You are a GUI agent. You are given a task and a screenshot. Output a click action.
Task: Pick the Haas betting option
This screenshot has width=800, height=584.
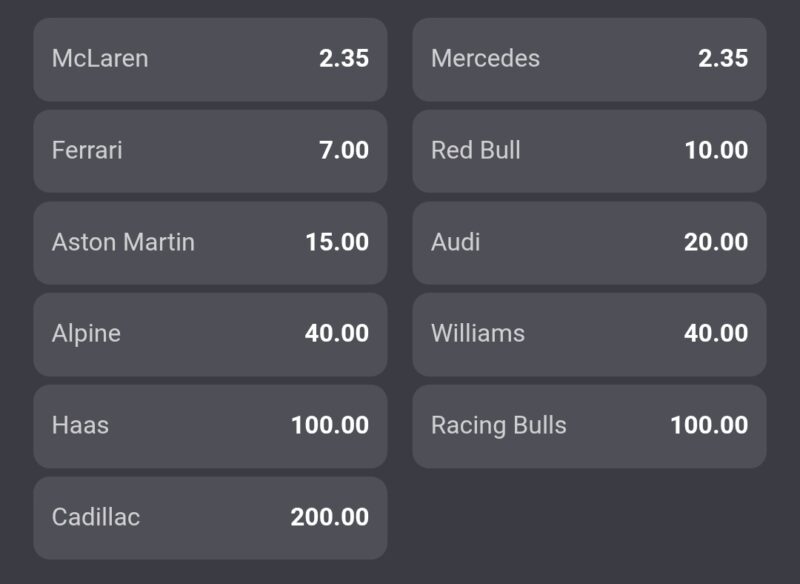coord(210,426)
